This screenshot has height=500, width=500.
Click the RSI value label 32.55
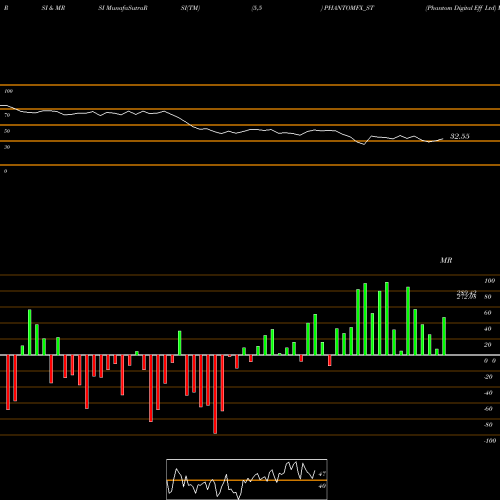[460, 136]
